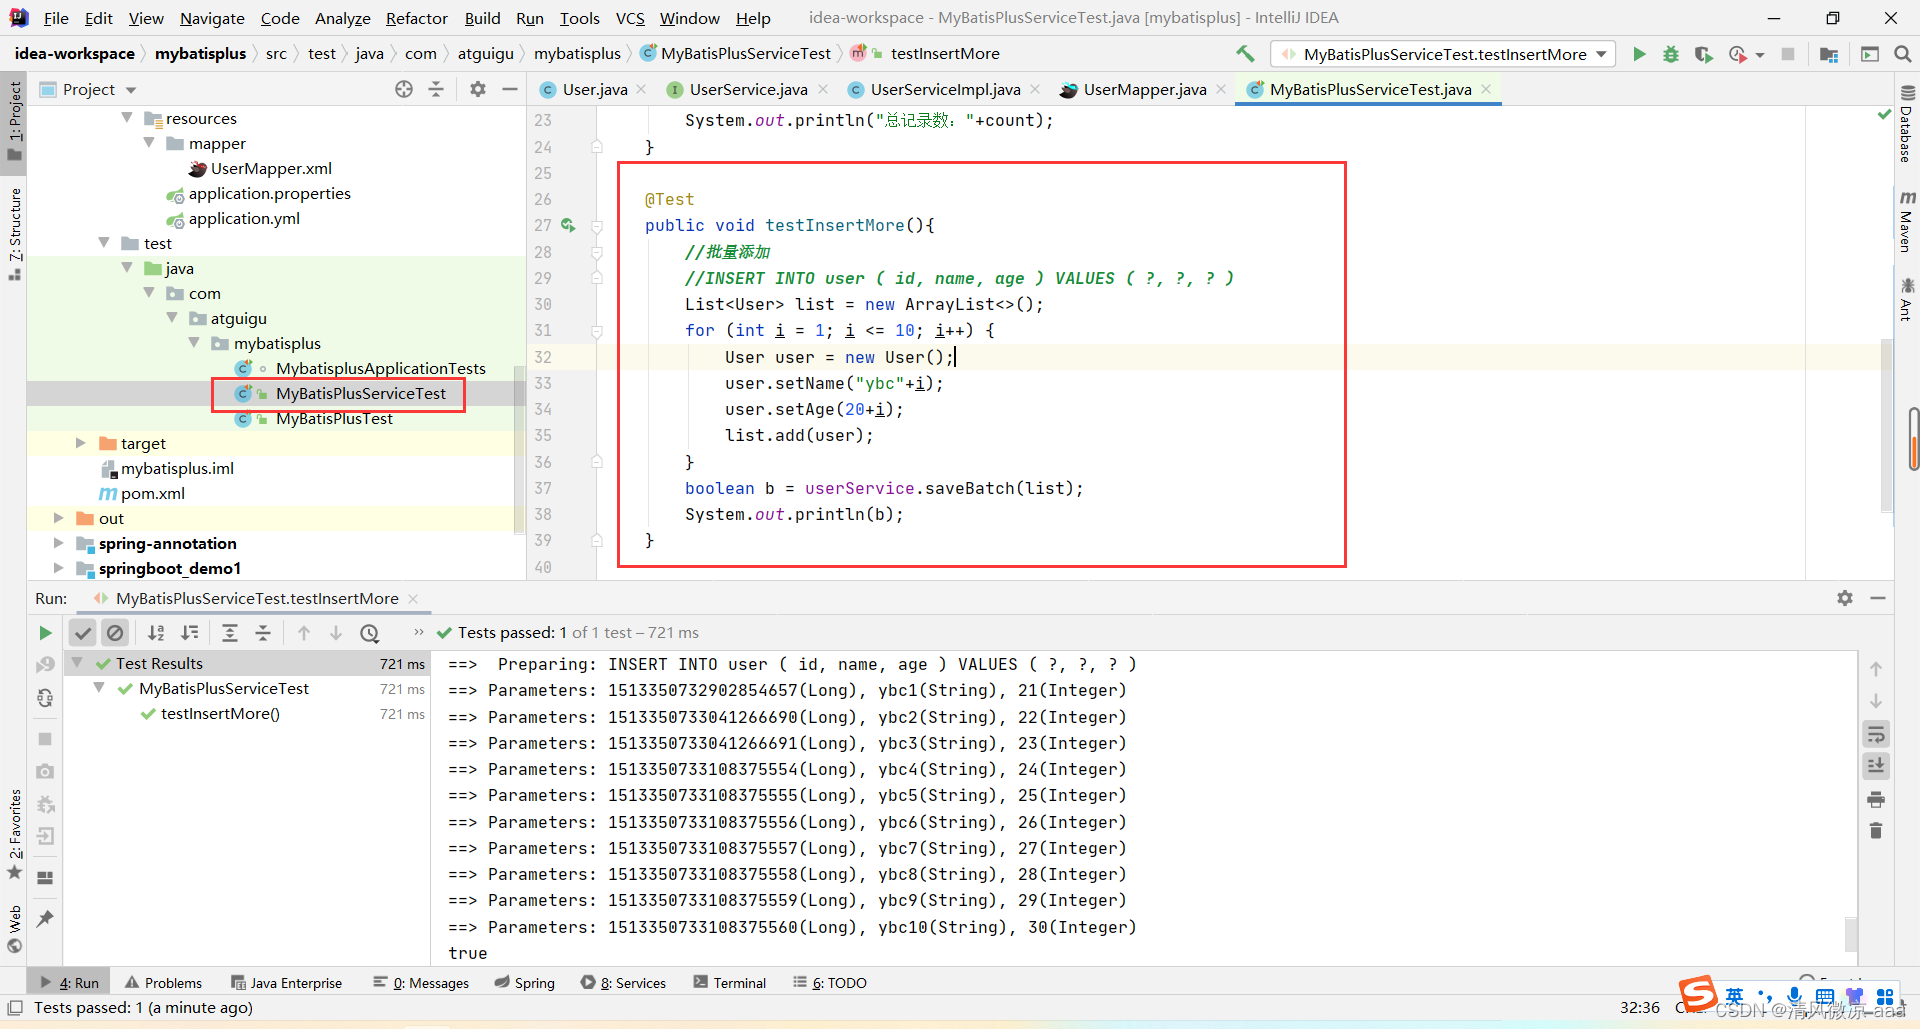Image resolution: width=1920 pixels, height=1029 pixels.
Task: Toggle soft-wrap in the console output
Action: click(x=1876, y=735)
